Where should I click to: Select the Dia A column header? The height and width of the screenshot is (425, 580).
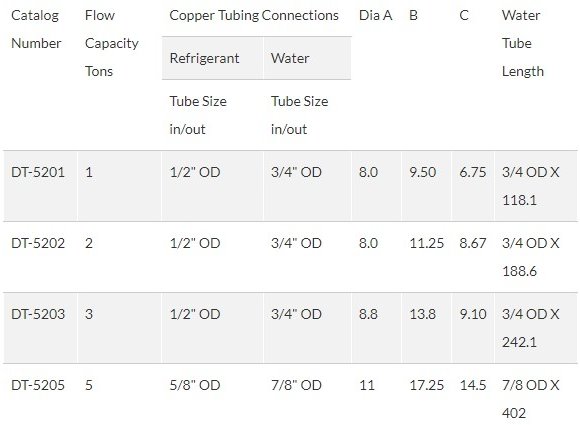[x=375, y=16]
